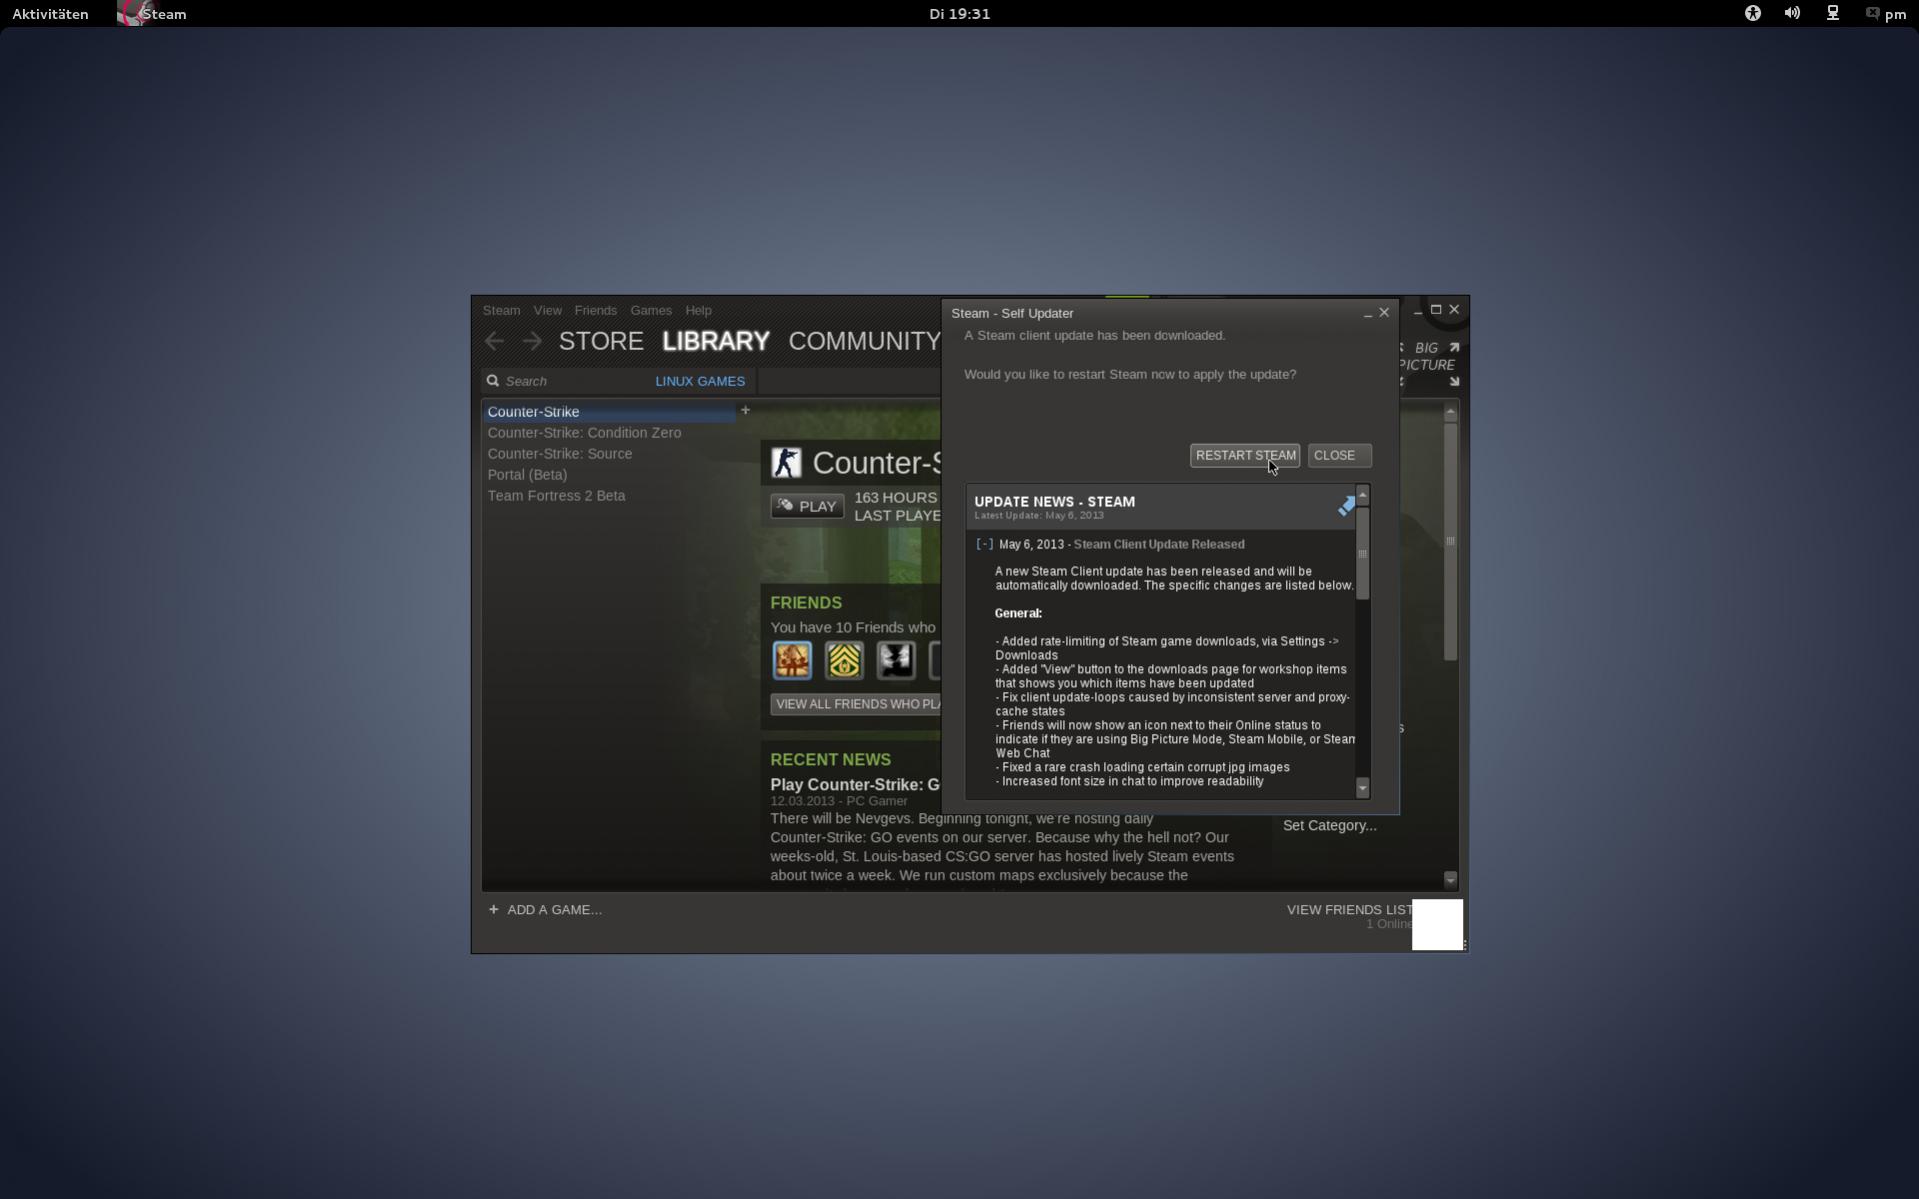Click the plus icon beside the game list
Image resolution: width=1919 pixels, height=1199 pixels.
[745, 410]
